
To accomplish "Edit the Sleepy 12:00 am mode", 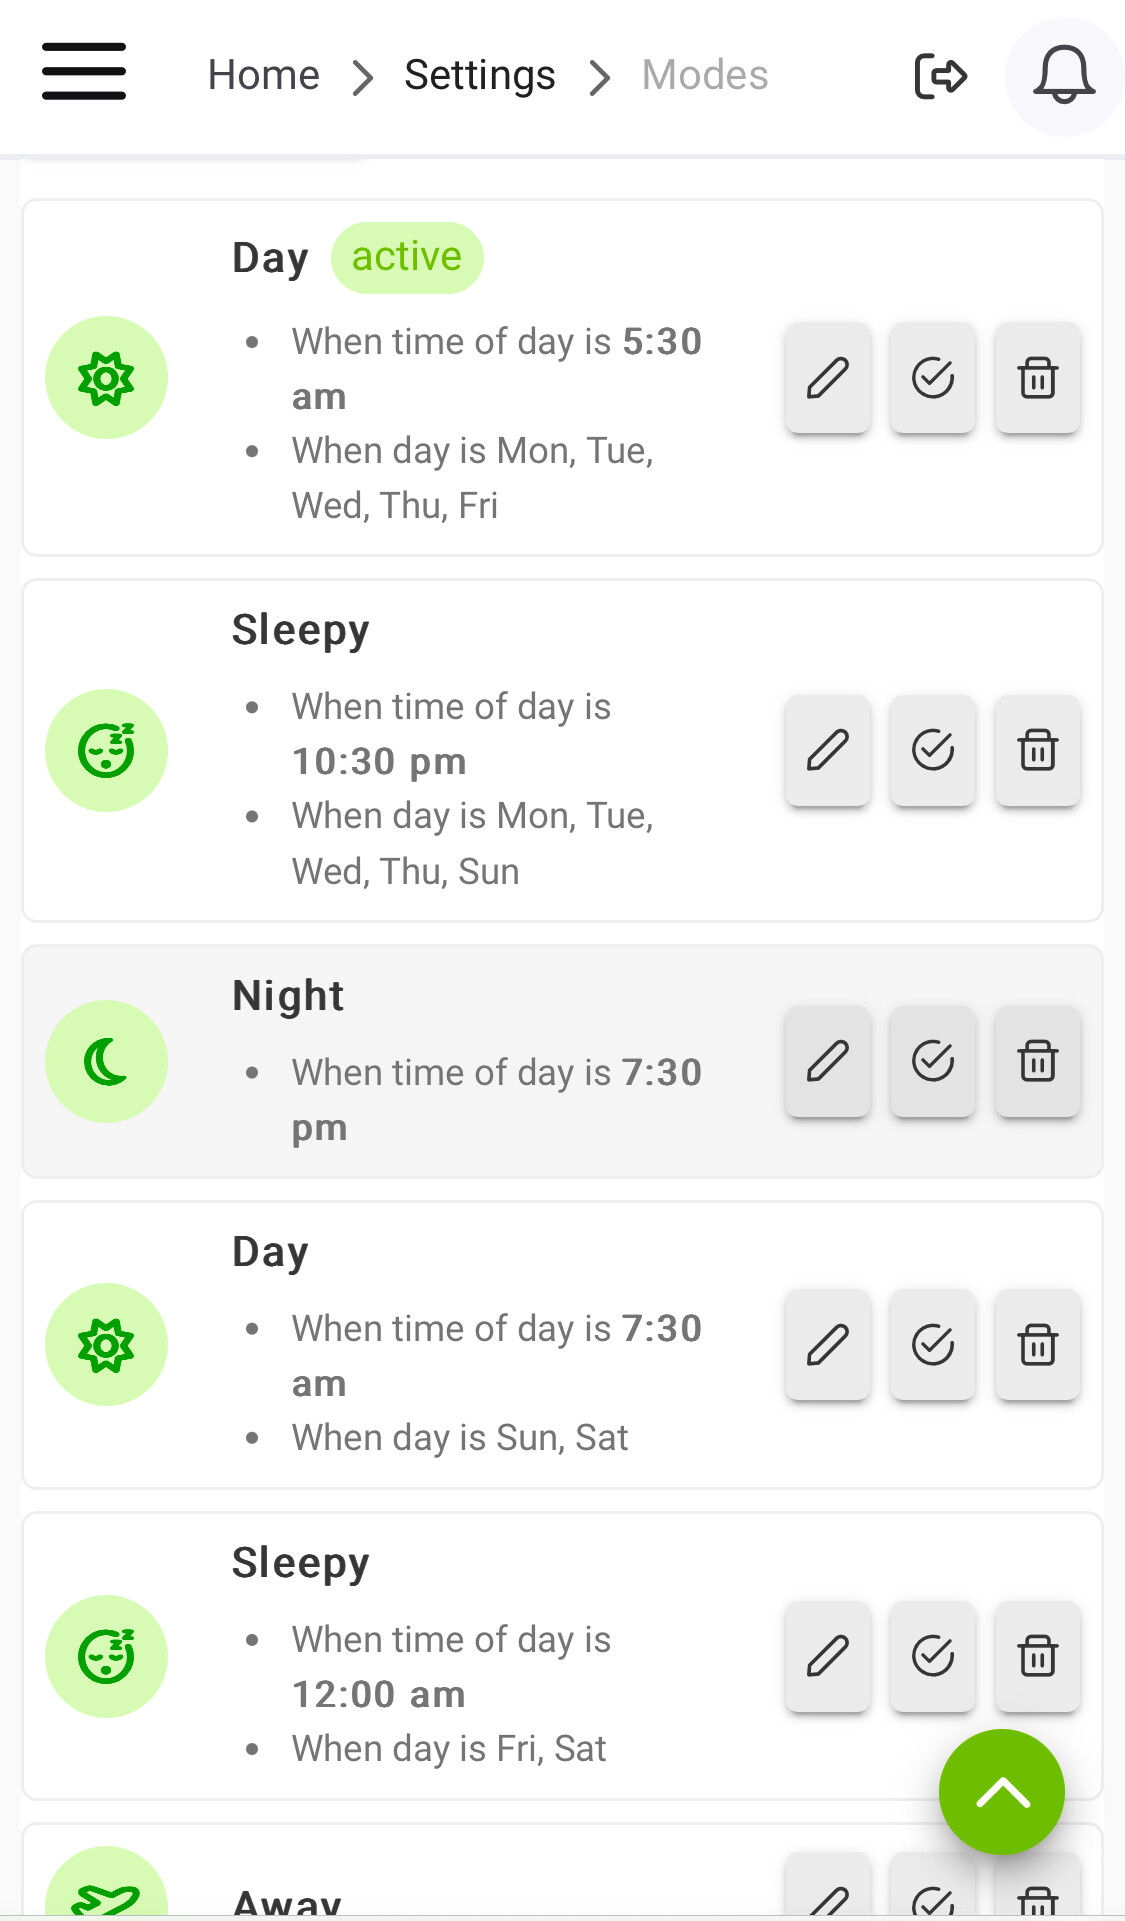I will pyautogui.click(x=828, y=1656).
